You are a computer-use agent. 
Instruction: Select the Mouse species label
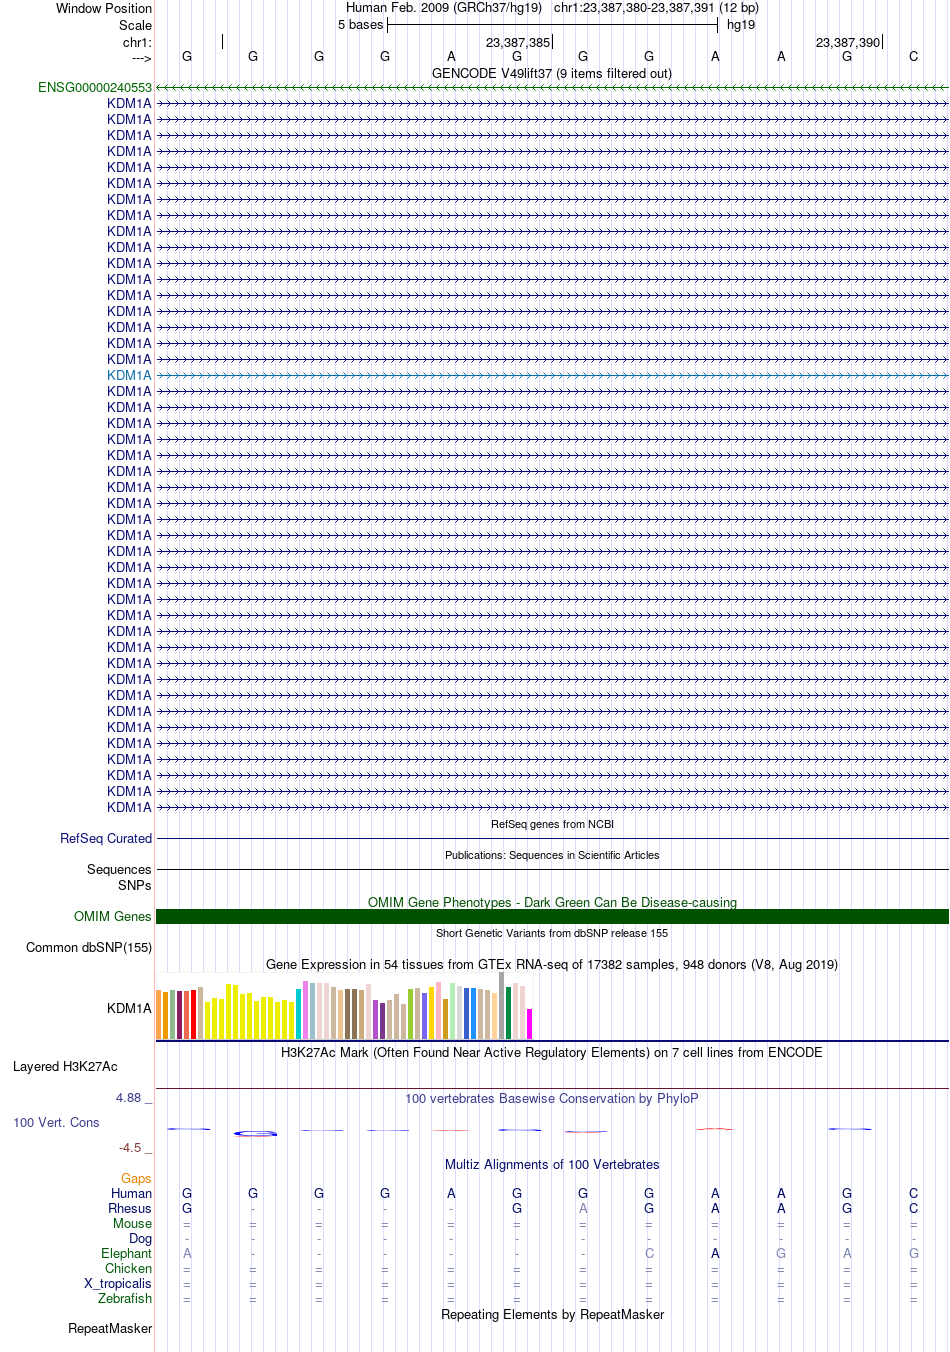pos(132,1224)
